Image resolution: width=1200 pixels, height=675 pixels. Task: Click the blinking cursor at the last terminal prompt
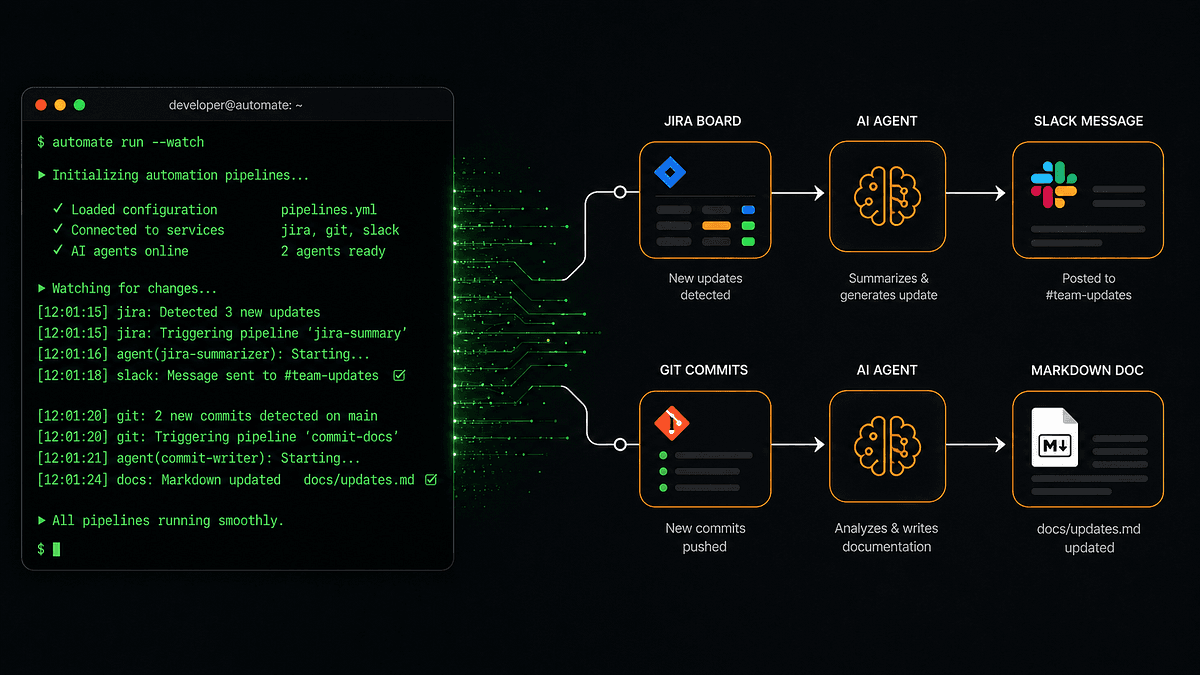click(x=57, y=549)
